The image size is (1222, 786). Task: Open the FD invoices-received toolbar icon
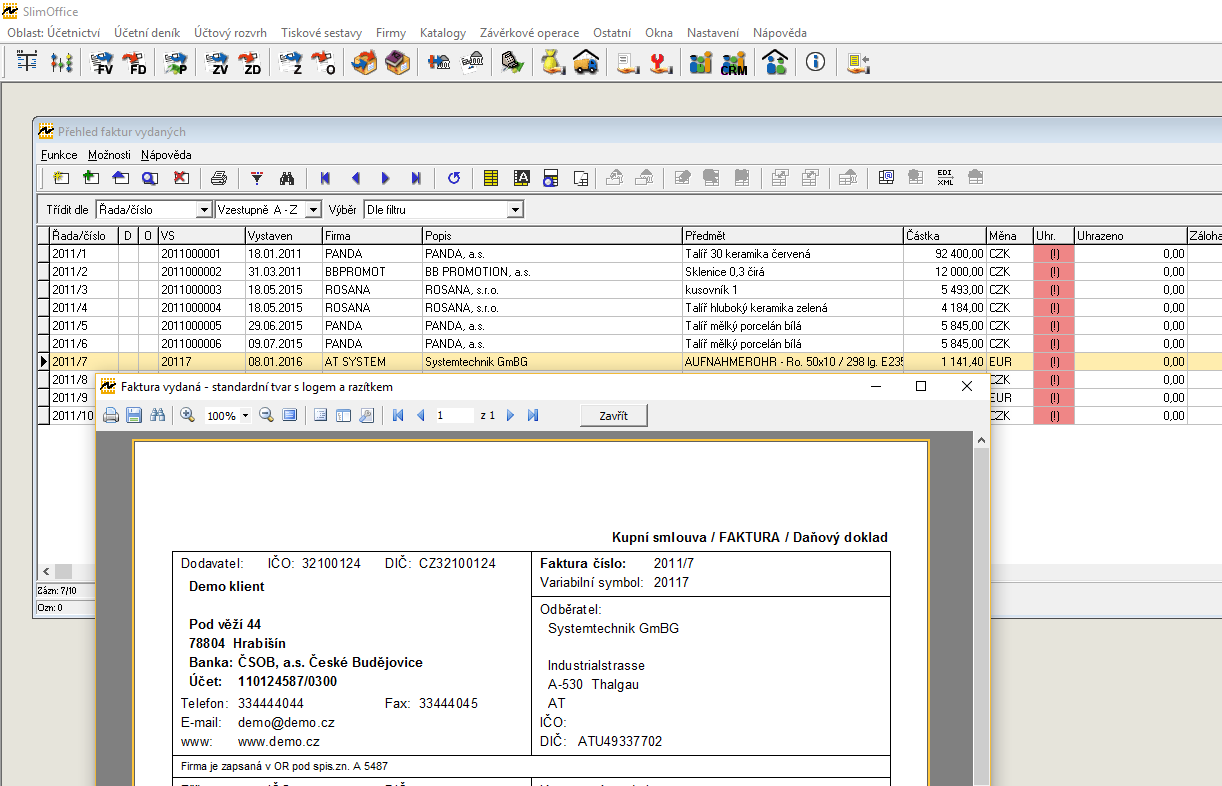[x=135, y=63]
